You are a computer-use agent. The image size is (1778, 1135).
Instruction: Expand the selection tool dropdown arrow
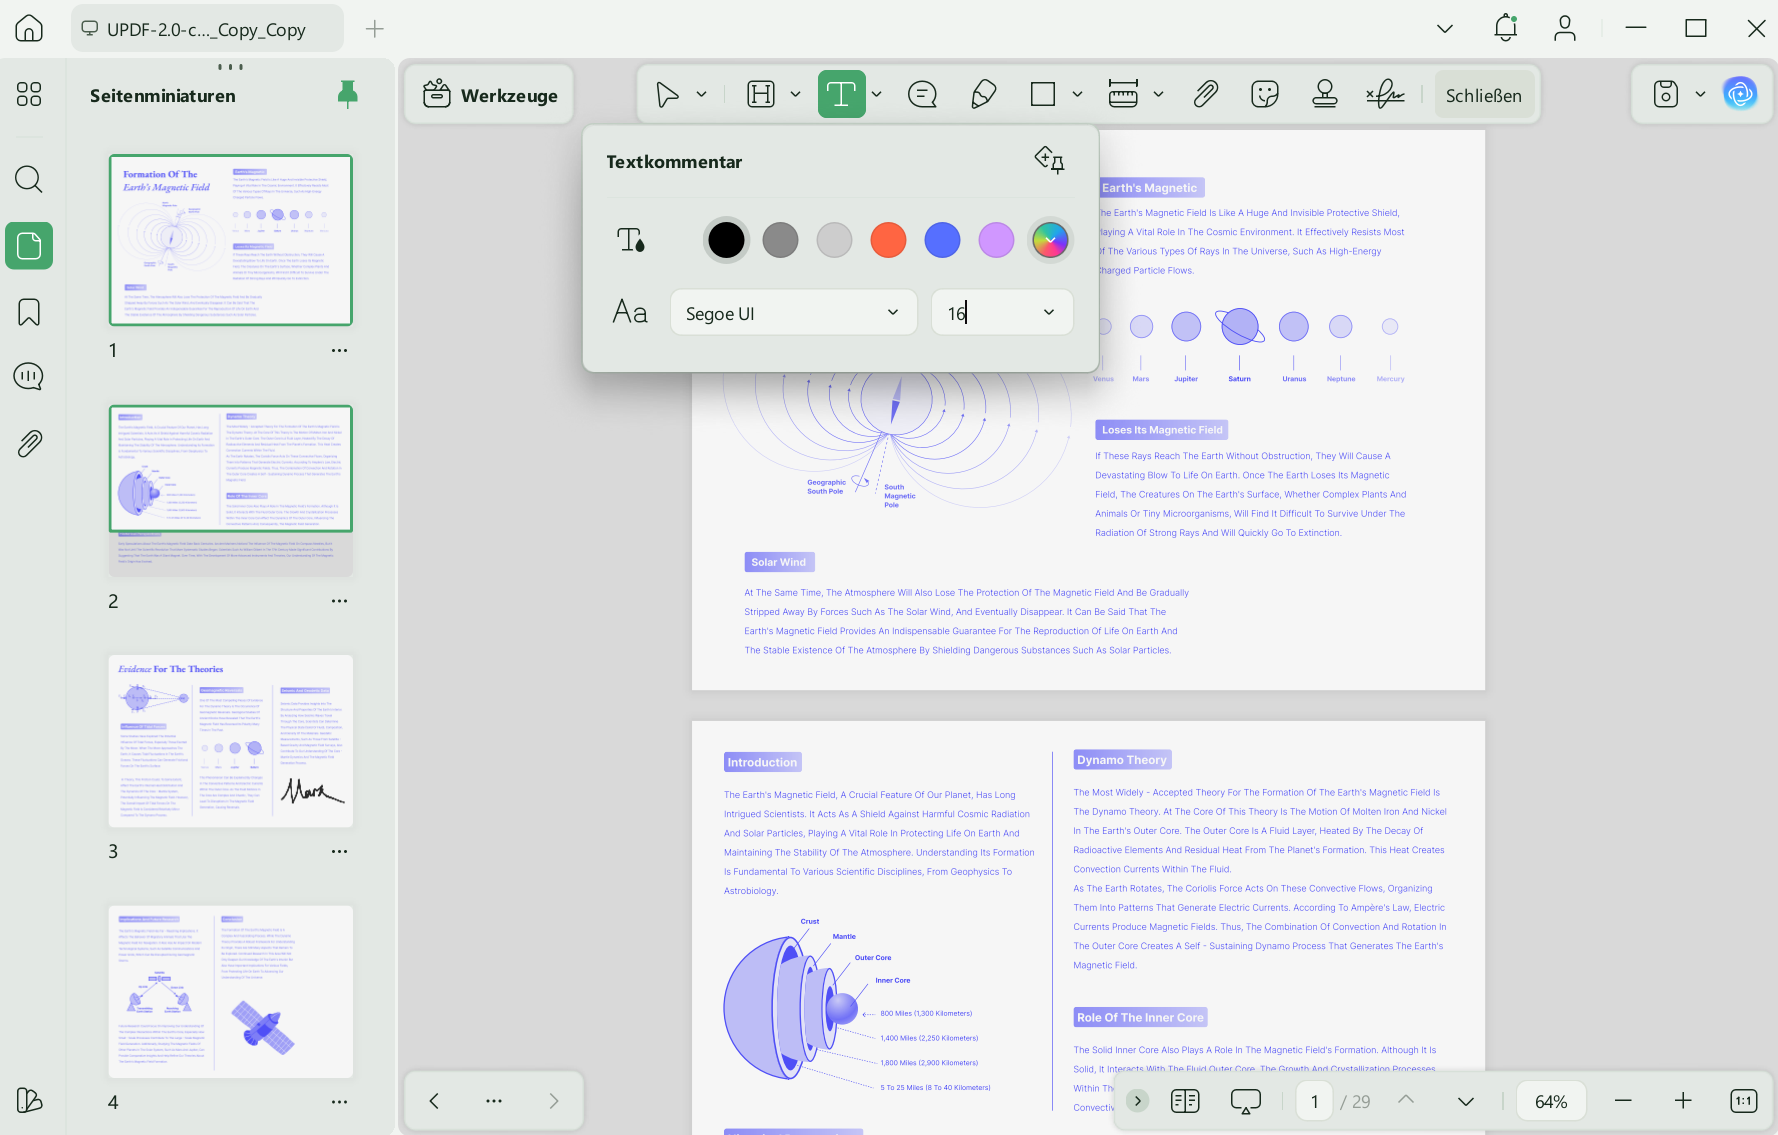click(702, 95)
